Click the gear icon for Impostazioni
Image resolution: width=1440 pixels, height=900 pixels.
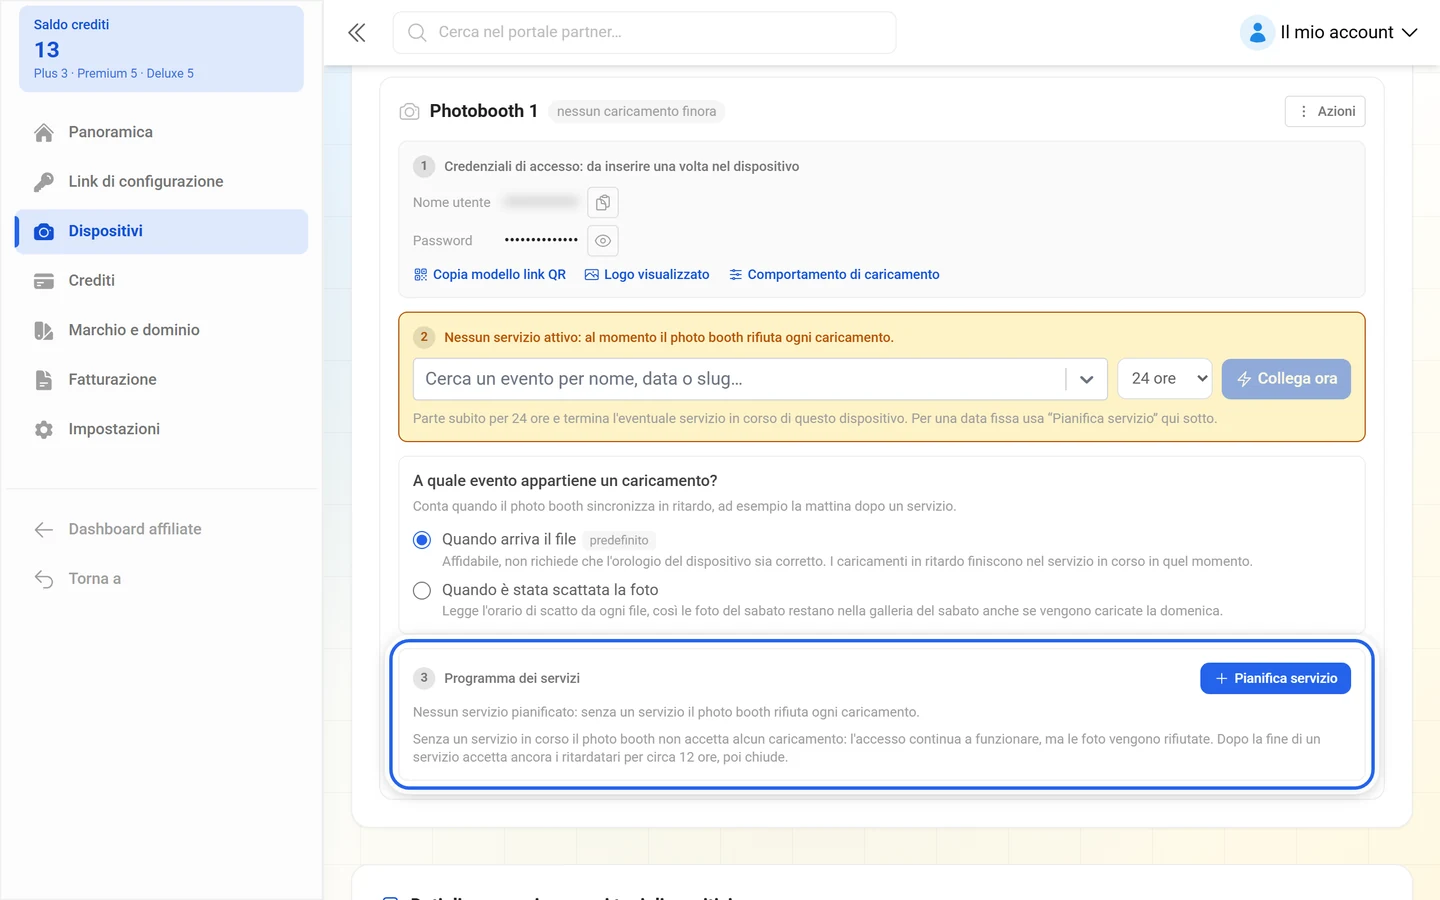44,430
